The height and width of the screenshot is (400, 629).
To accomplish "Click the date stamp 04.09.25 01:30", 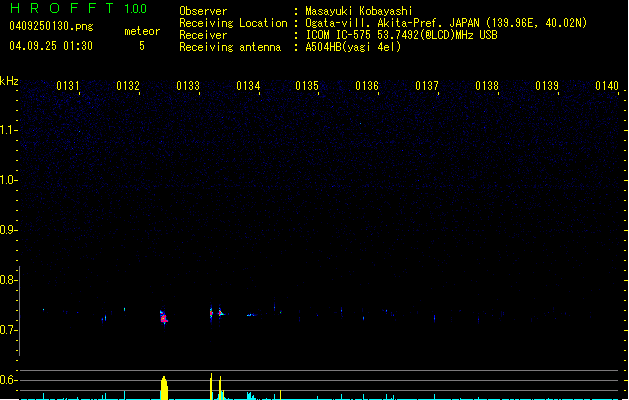I will tap(51, 46).
